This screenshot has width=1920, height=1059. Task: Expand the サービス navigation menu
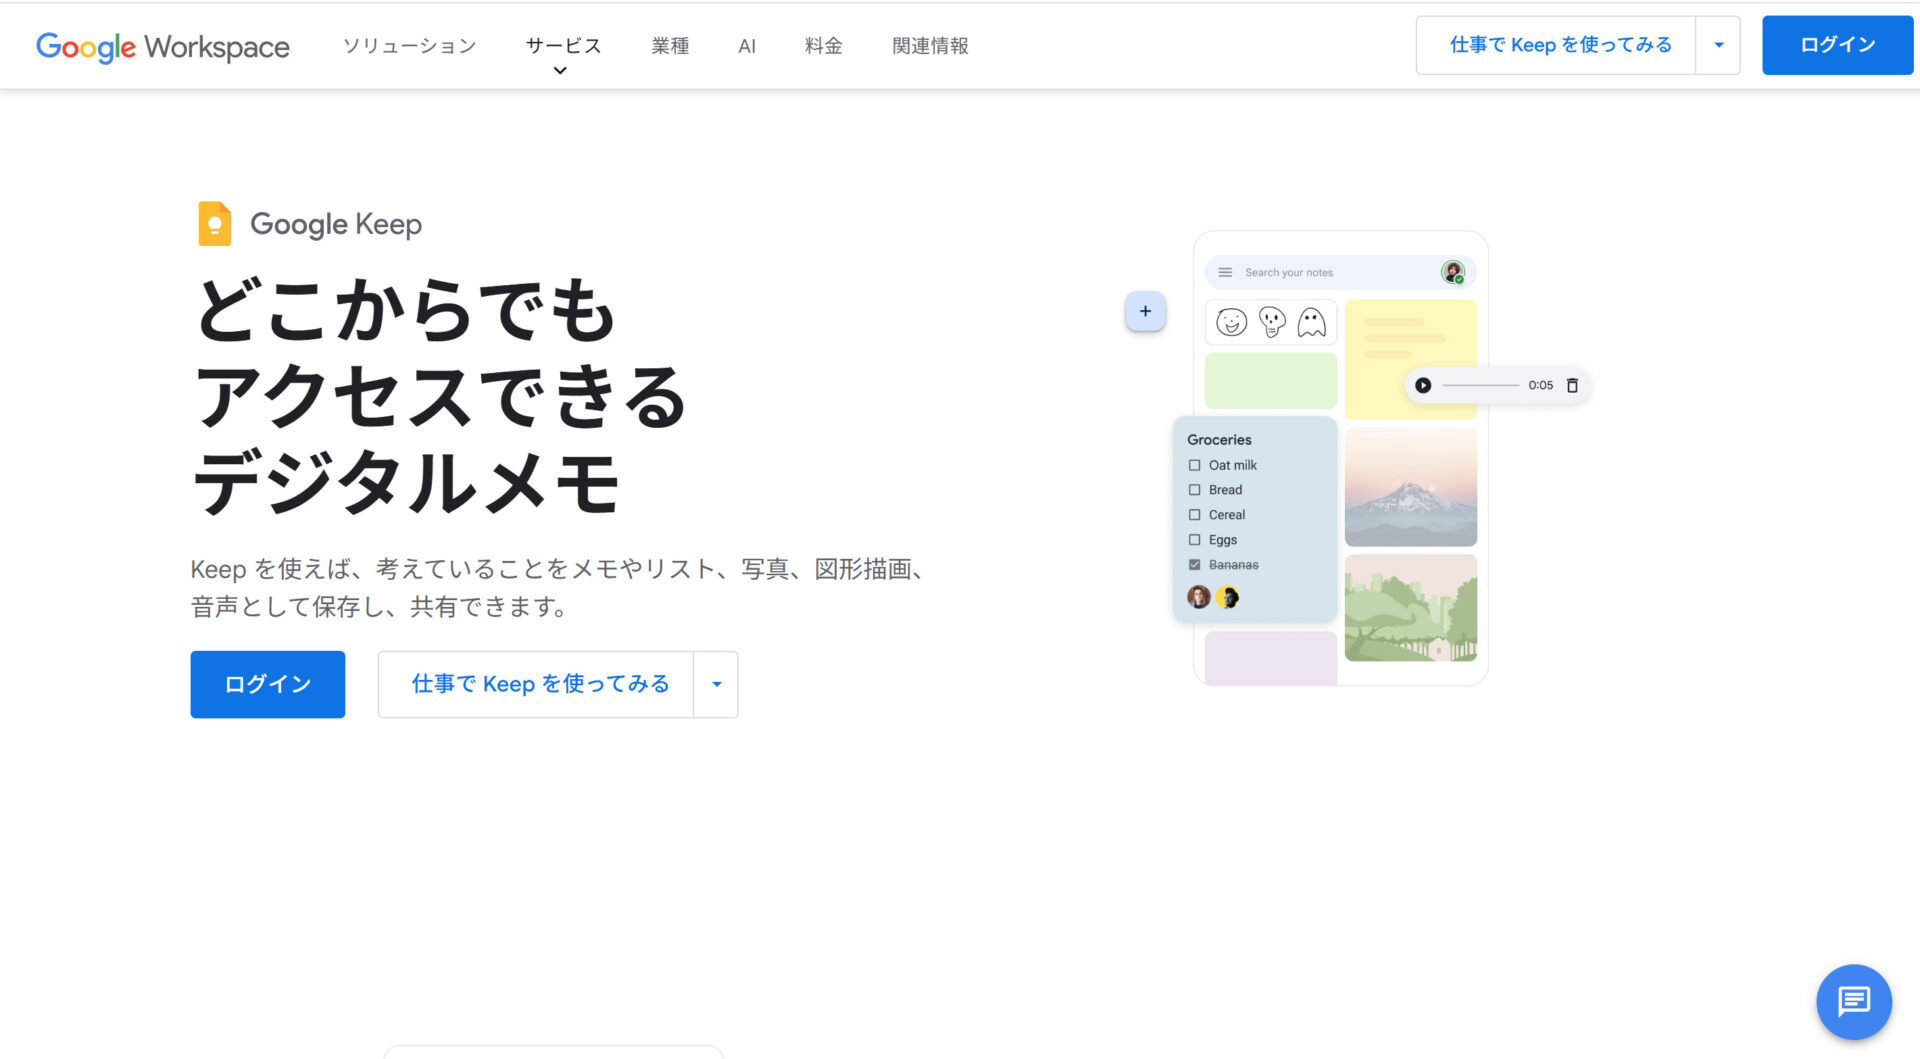(563, 45)
